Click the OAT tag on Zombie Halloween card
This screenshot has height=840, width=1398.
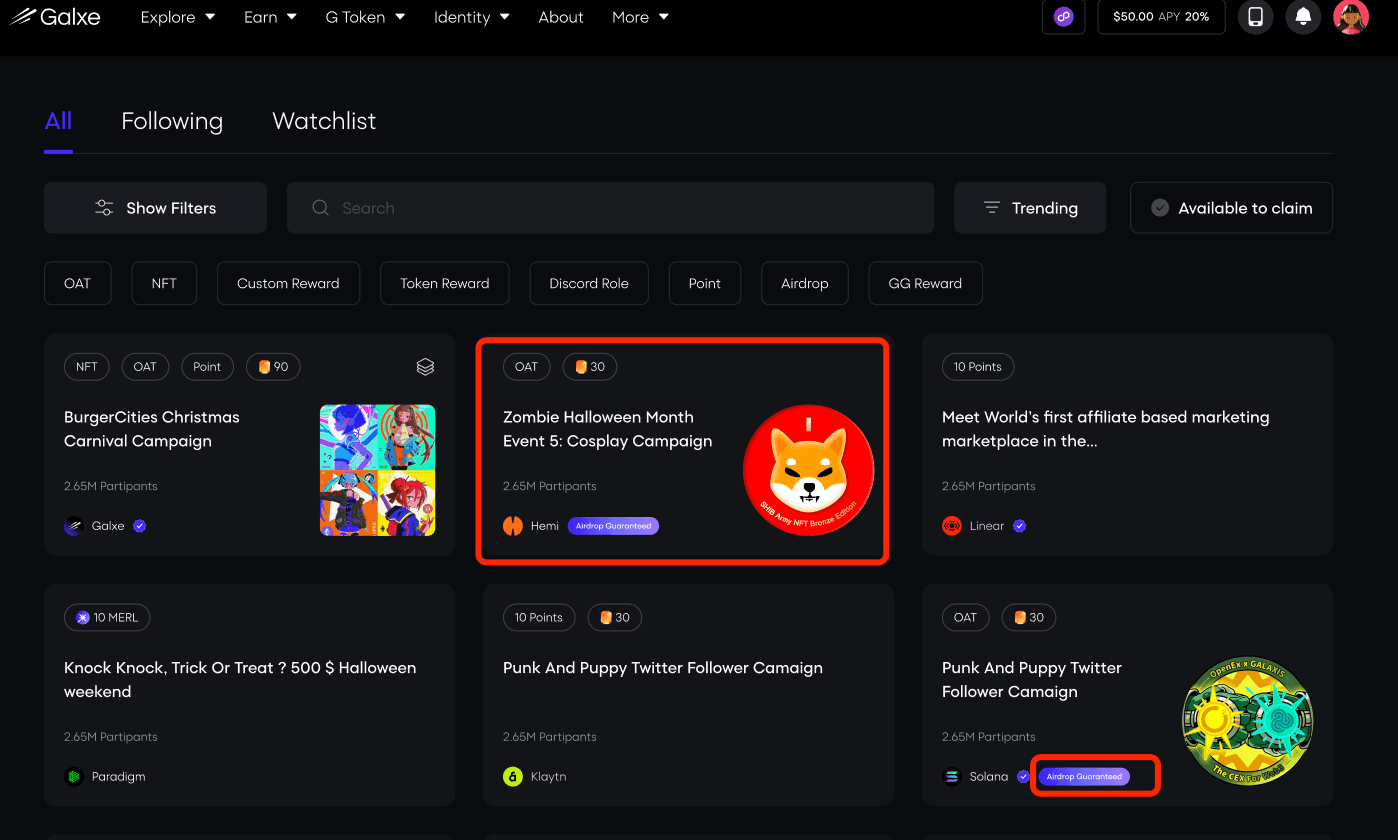coord(526,367)
